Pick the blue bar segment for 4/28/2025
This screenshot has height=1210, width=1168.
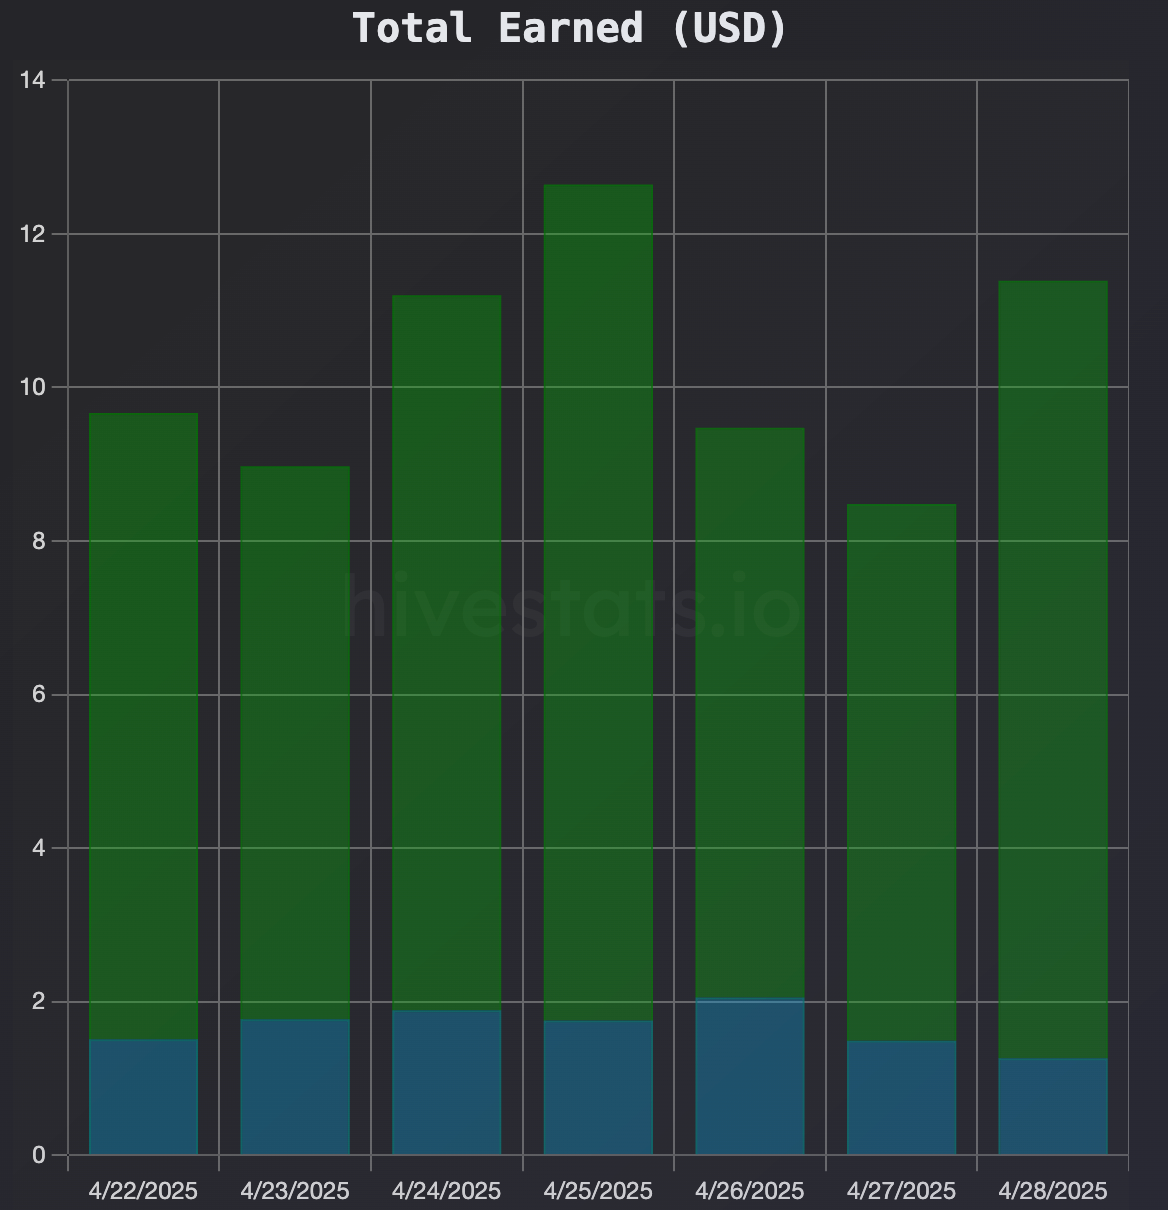click(1053, 1107)
